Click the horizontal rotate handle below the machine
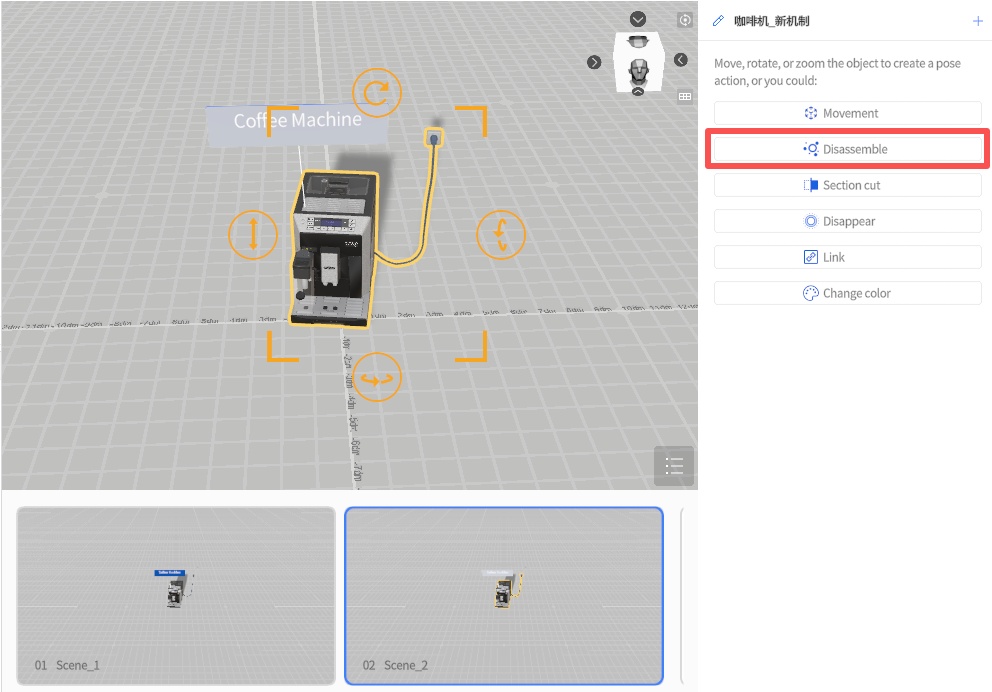 point(377,378)
